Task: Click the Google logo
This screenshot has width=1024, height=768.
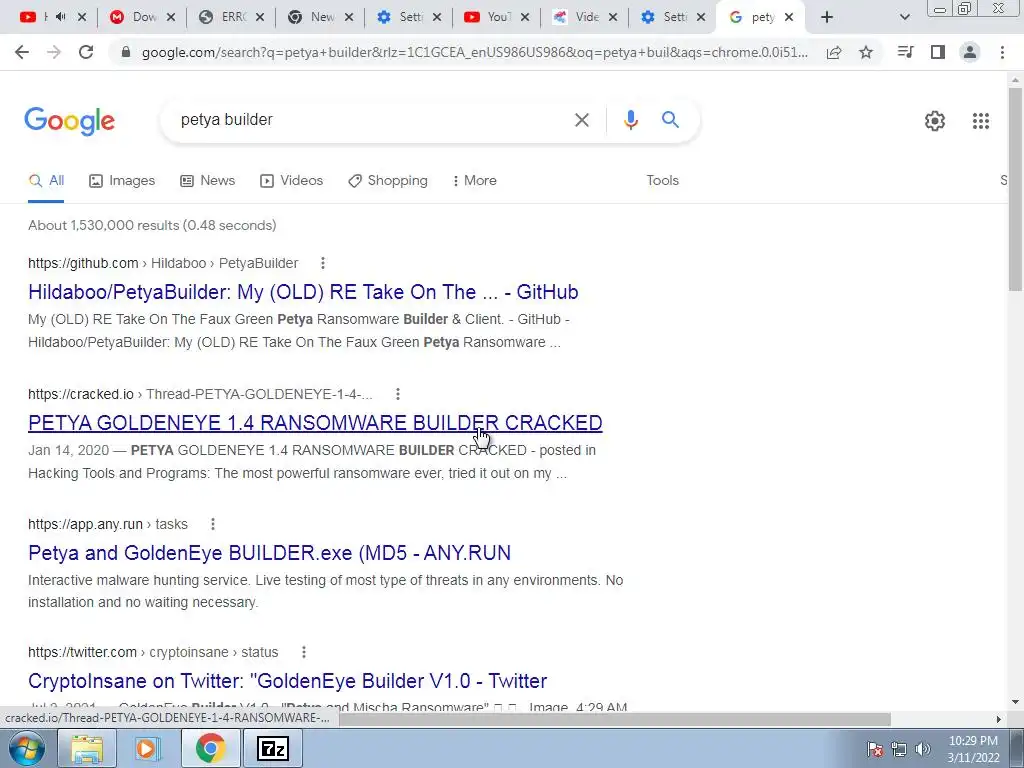Action: pos(69,121)
